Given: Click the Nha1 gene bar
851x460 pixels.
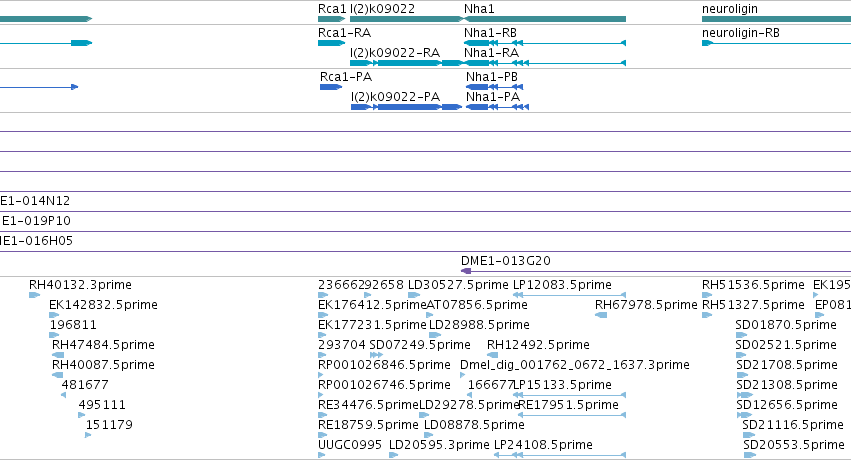Looking at the screenshot, I should 545,19.
